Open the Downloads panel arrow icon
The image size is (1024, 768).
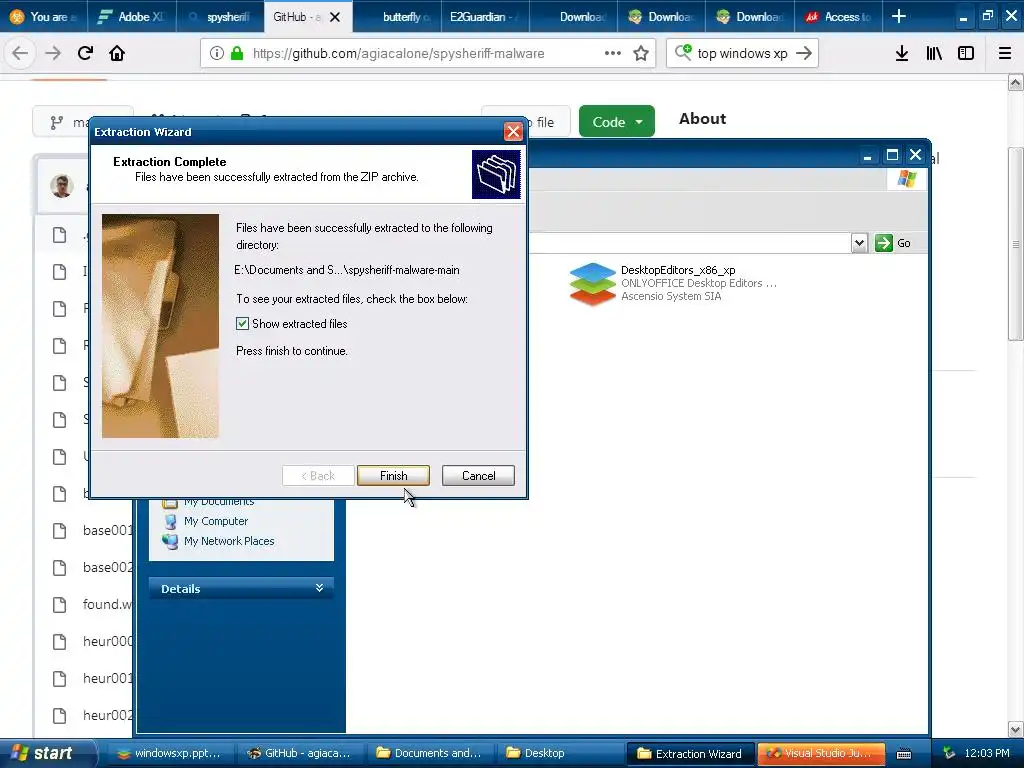pos(902,53)
